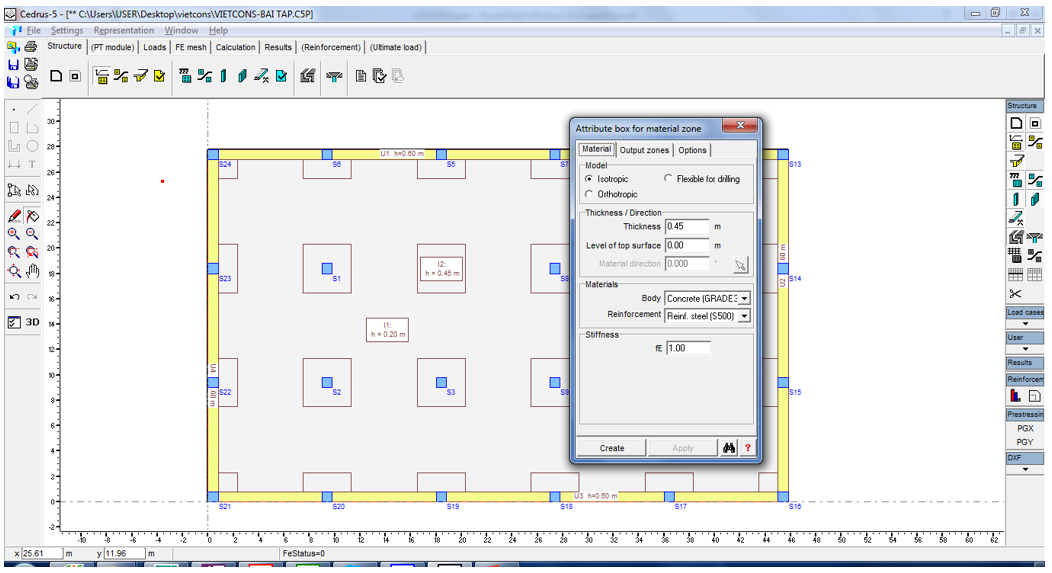Click the Results header in right panel
The height and width of the screenshot is (573, 1052).
click(x=1024, y=362)
